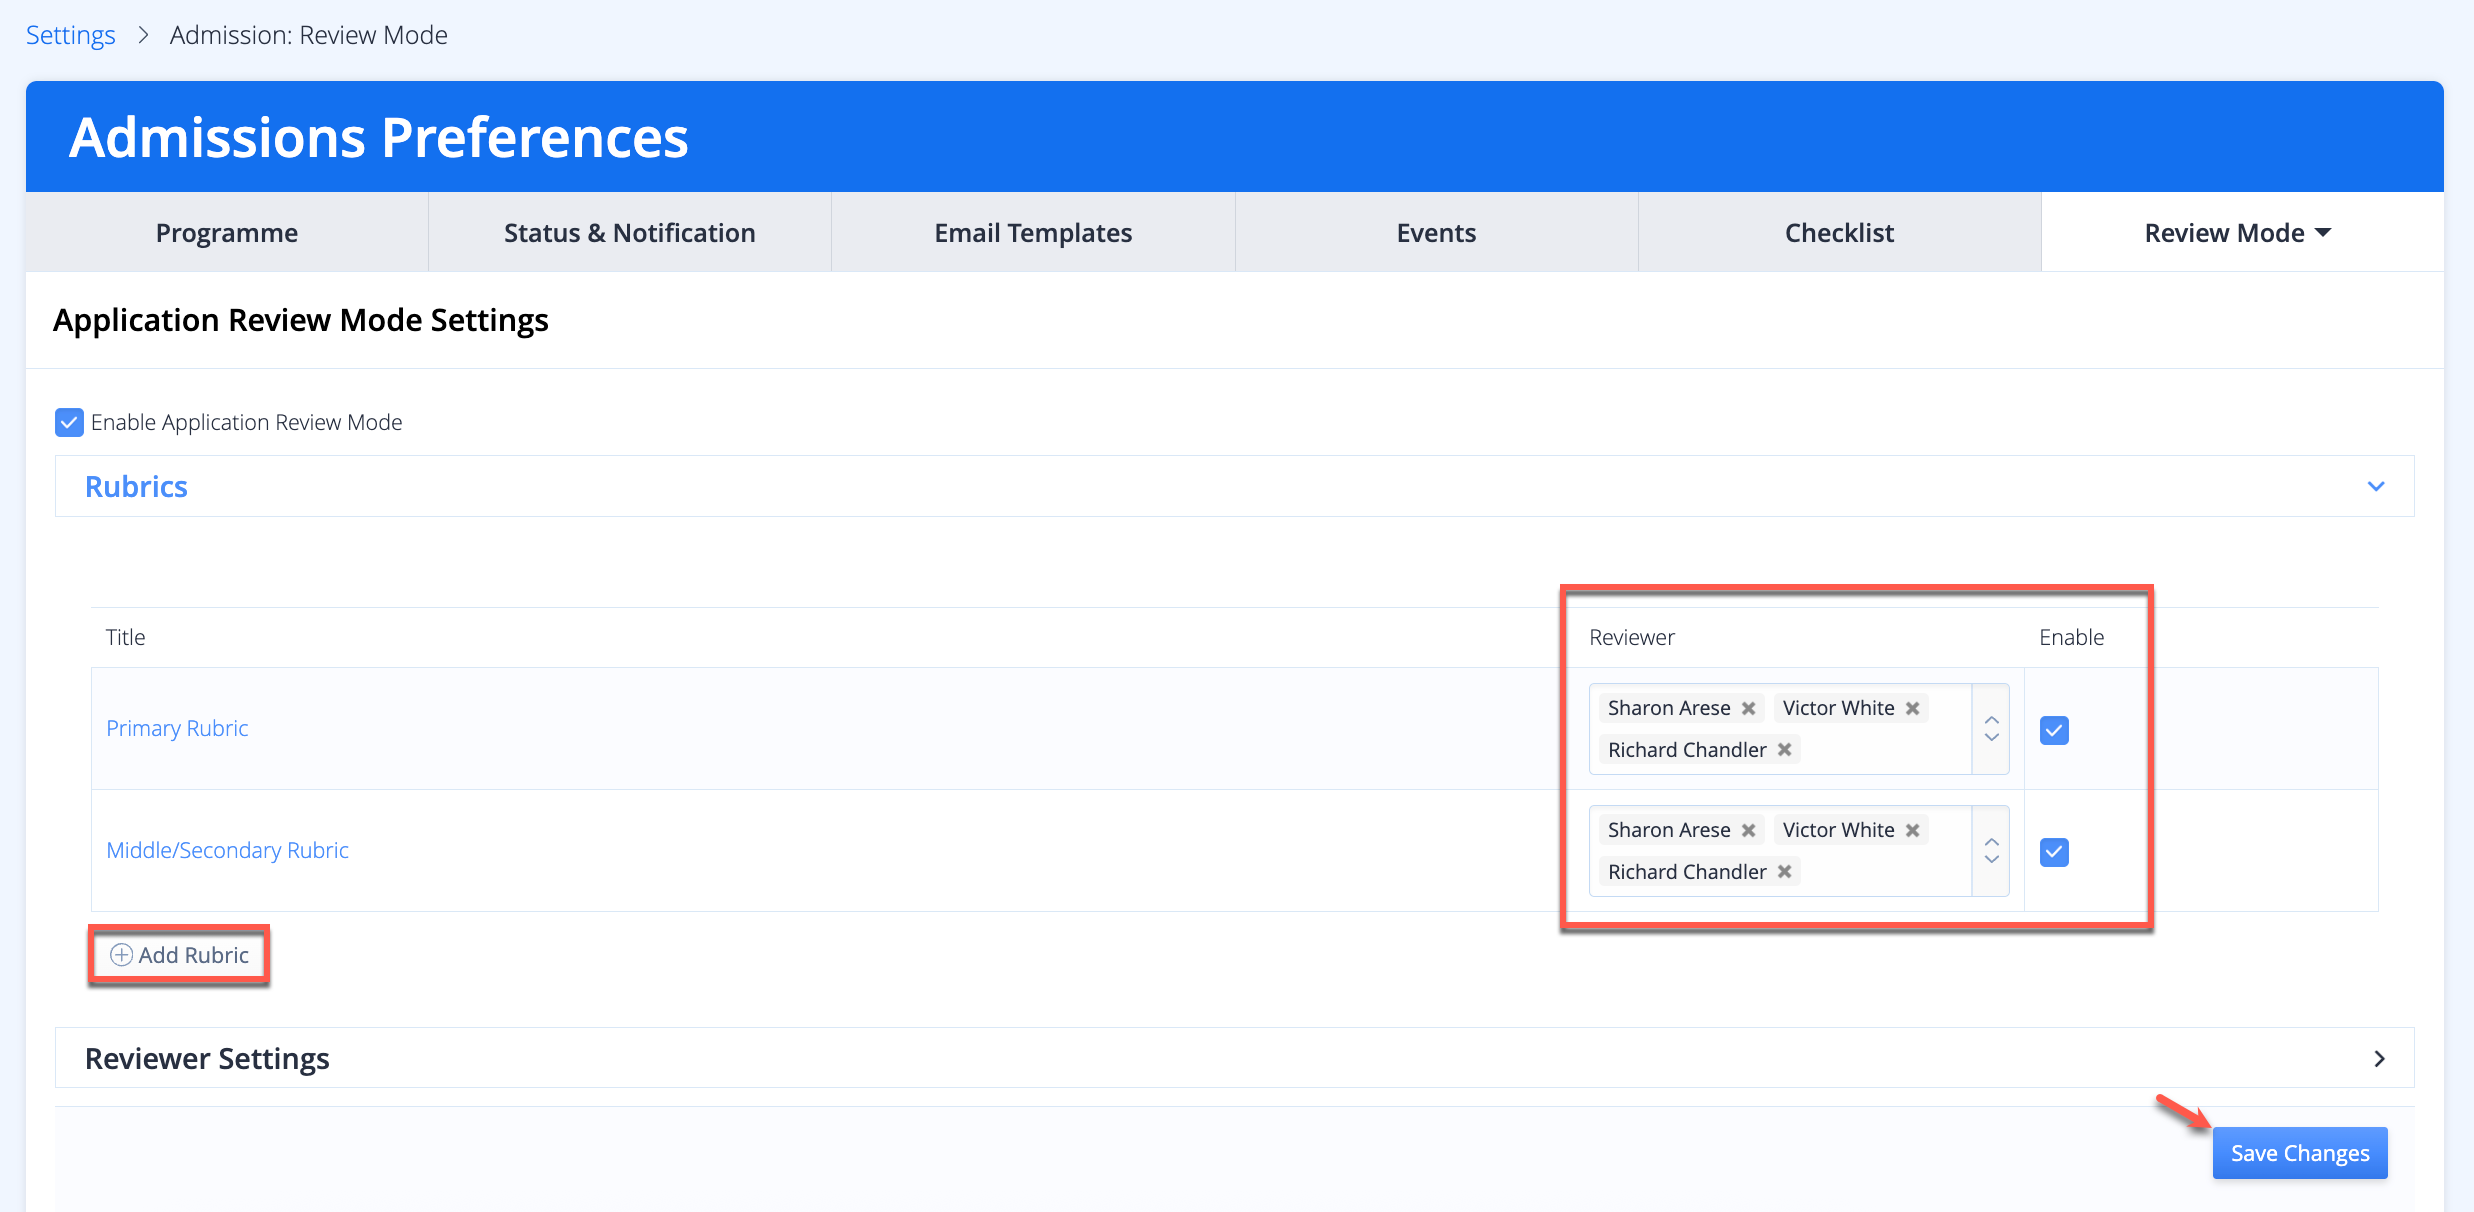Collapse the Rubrics section chevron
Viewport: 2474px width, 1212px height.
click(2376, 487)
